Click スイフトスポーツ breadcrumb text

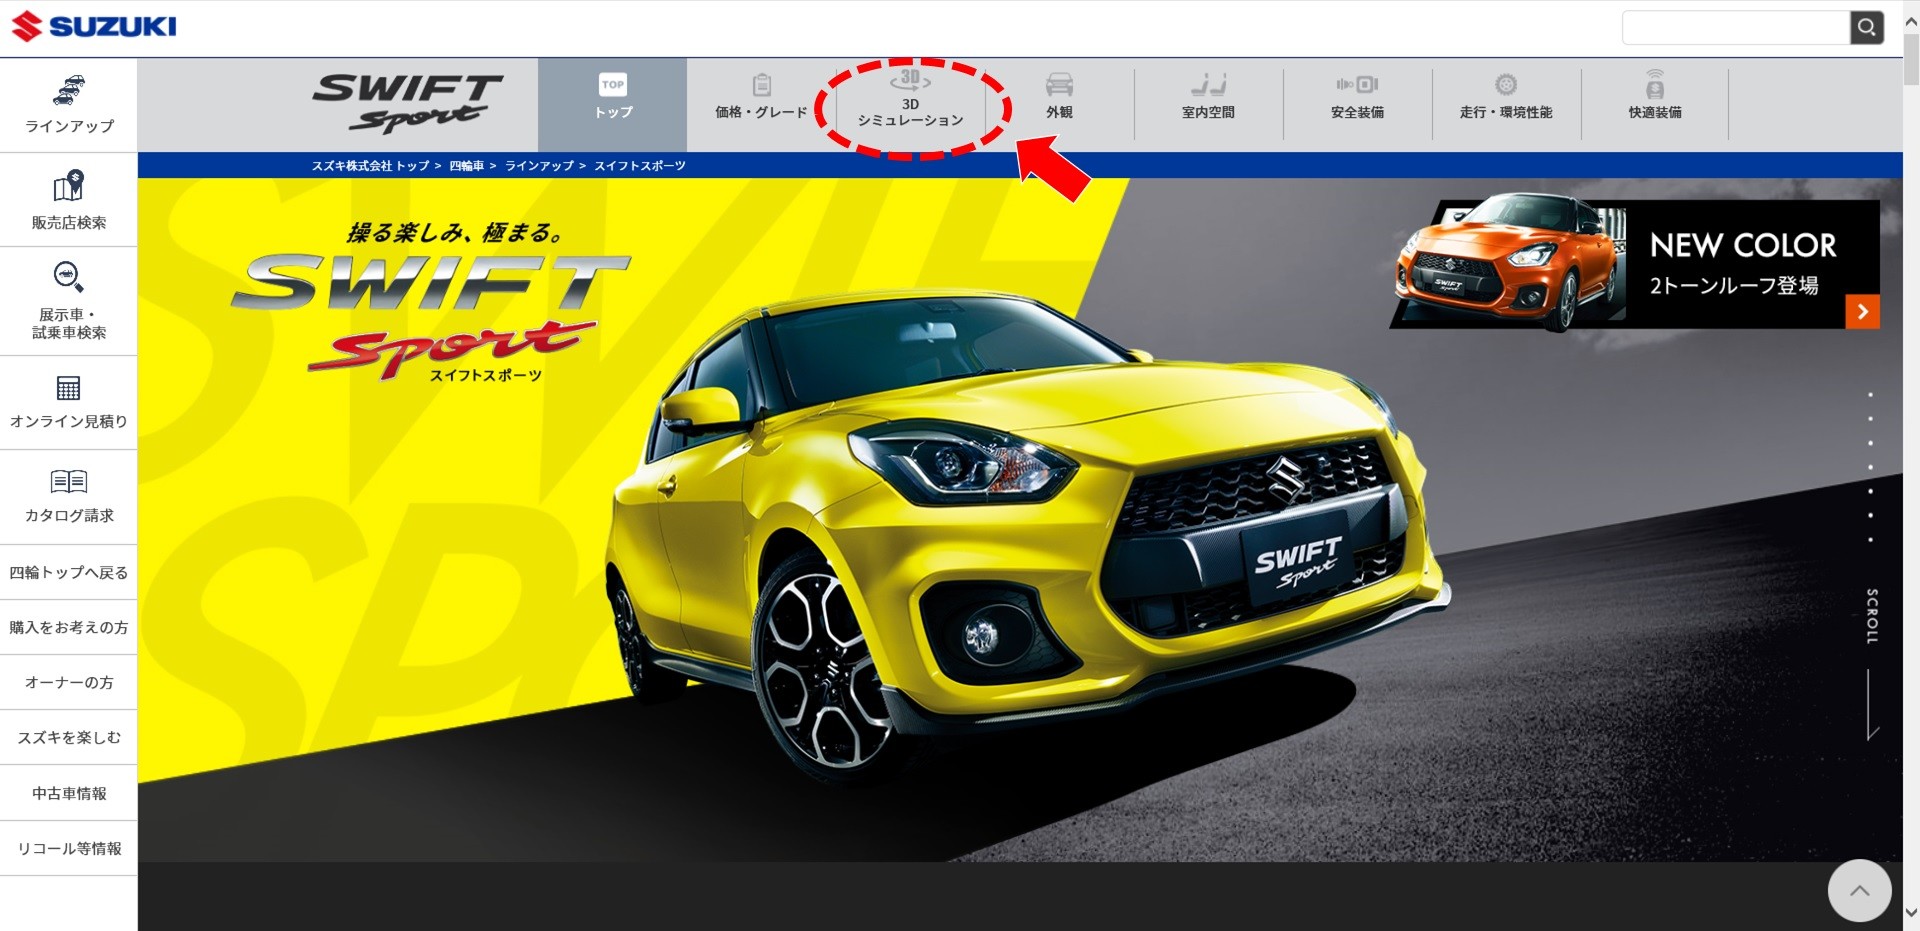[x=640, y=166]
